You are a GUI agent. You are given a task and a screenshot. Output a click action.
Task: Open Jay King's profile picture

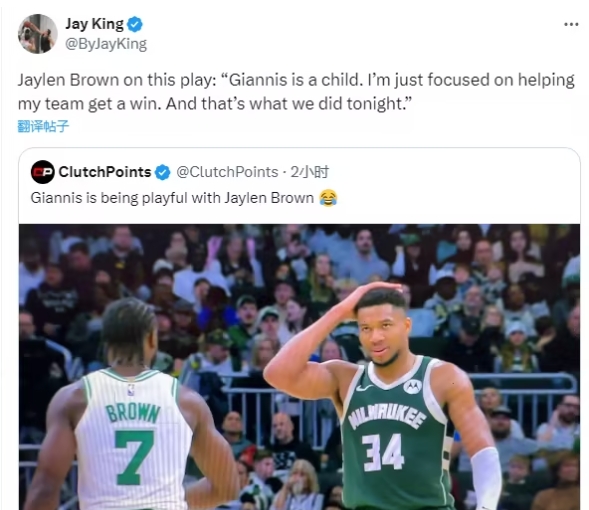(38, 34)
